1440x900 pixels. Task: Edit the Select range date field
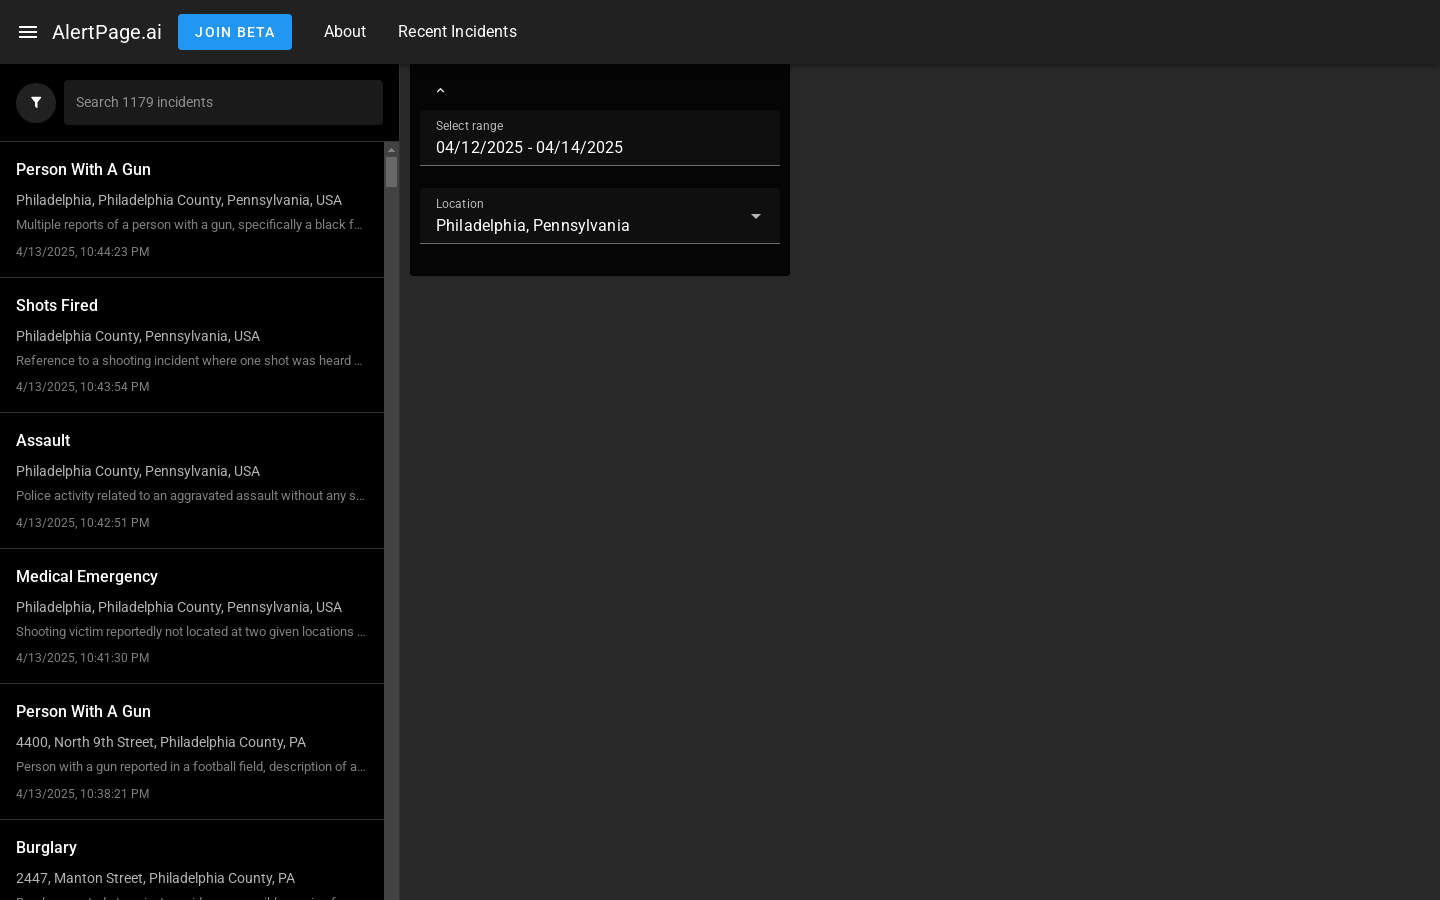600,138
